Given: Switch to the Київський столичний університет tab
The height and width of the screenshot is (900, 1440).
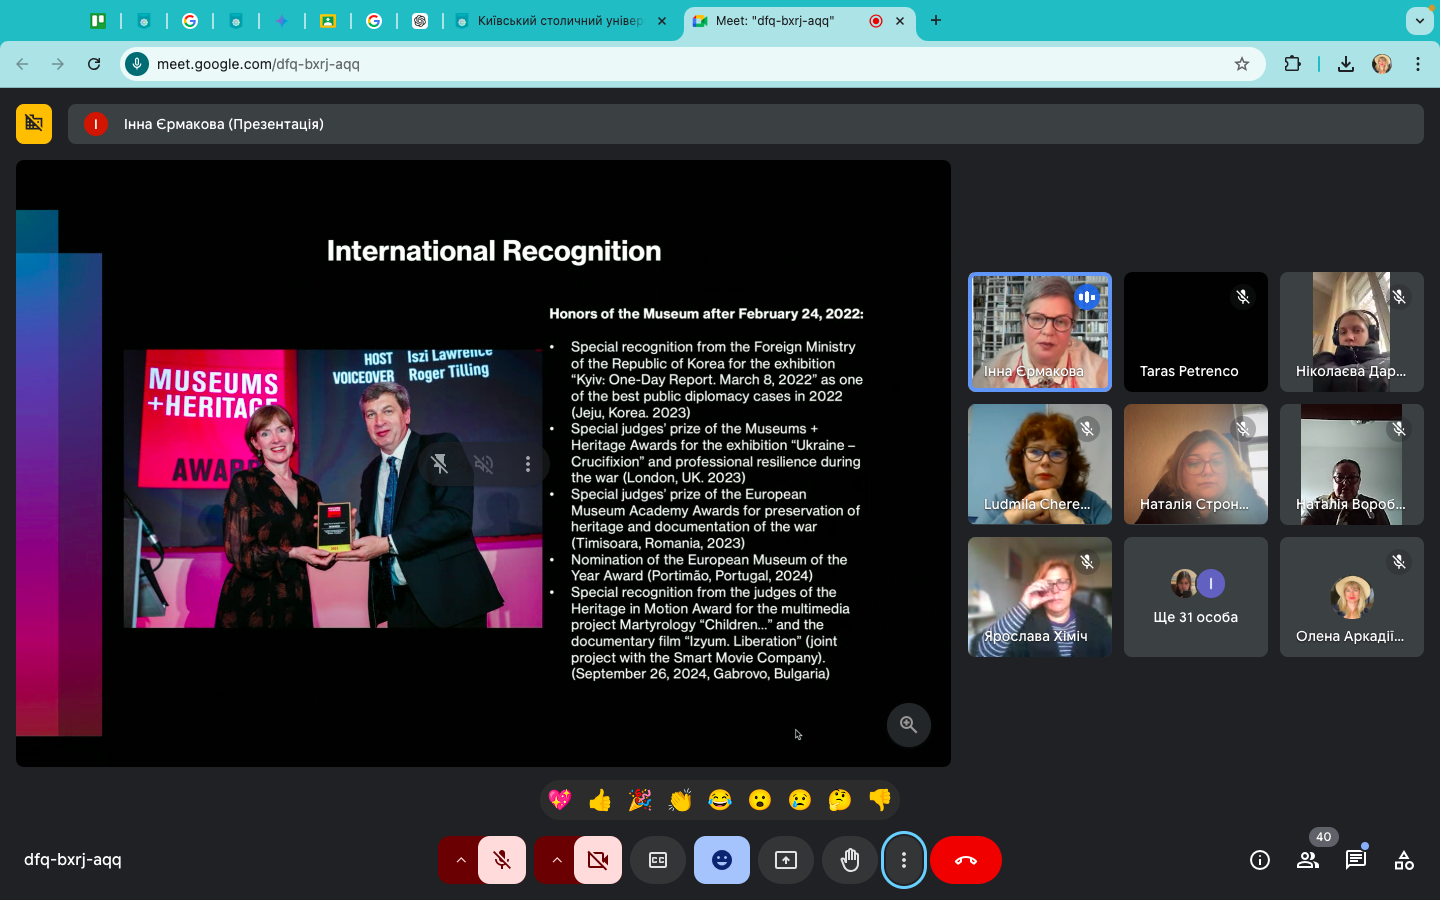Looking at the screenshot, I should click(x=558, y=21).
